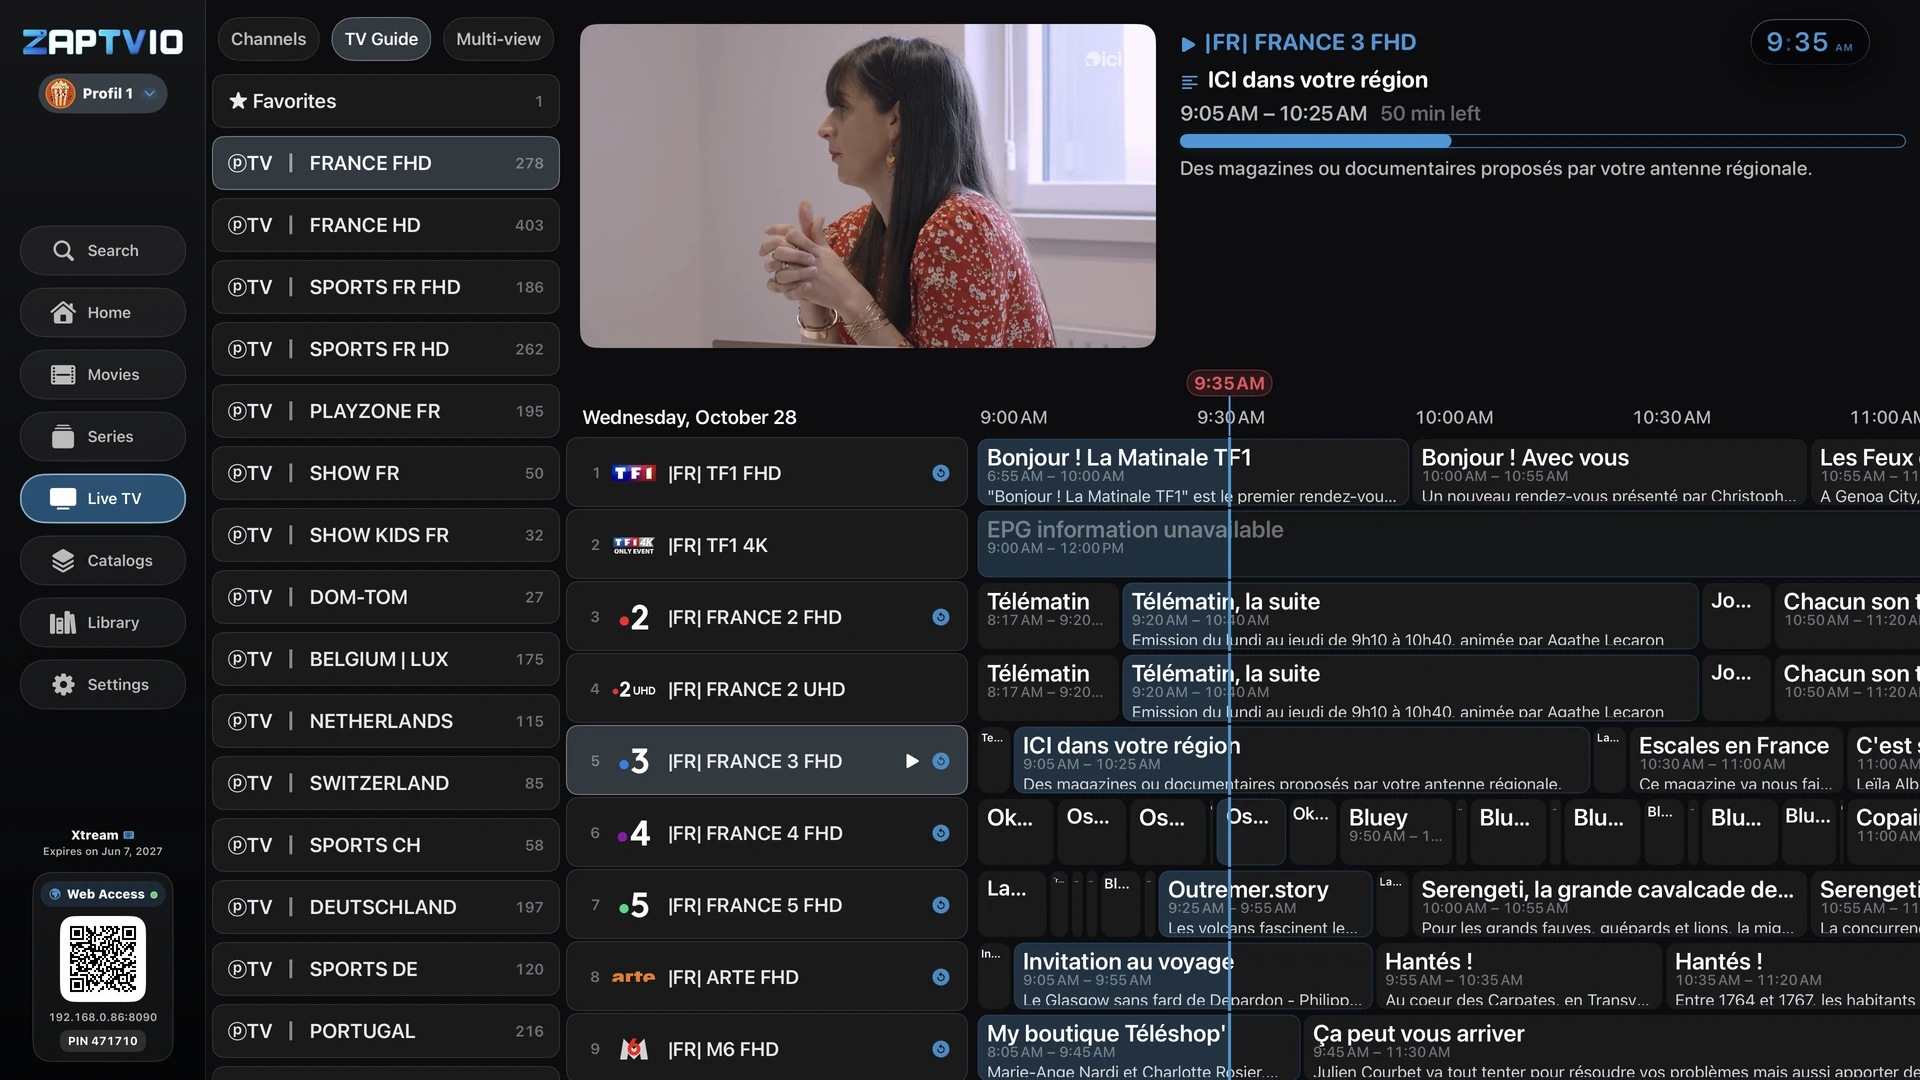Open the PLAYZONE FR category
Screen dimensions: 1920x1080
[x=386, y=411]
